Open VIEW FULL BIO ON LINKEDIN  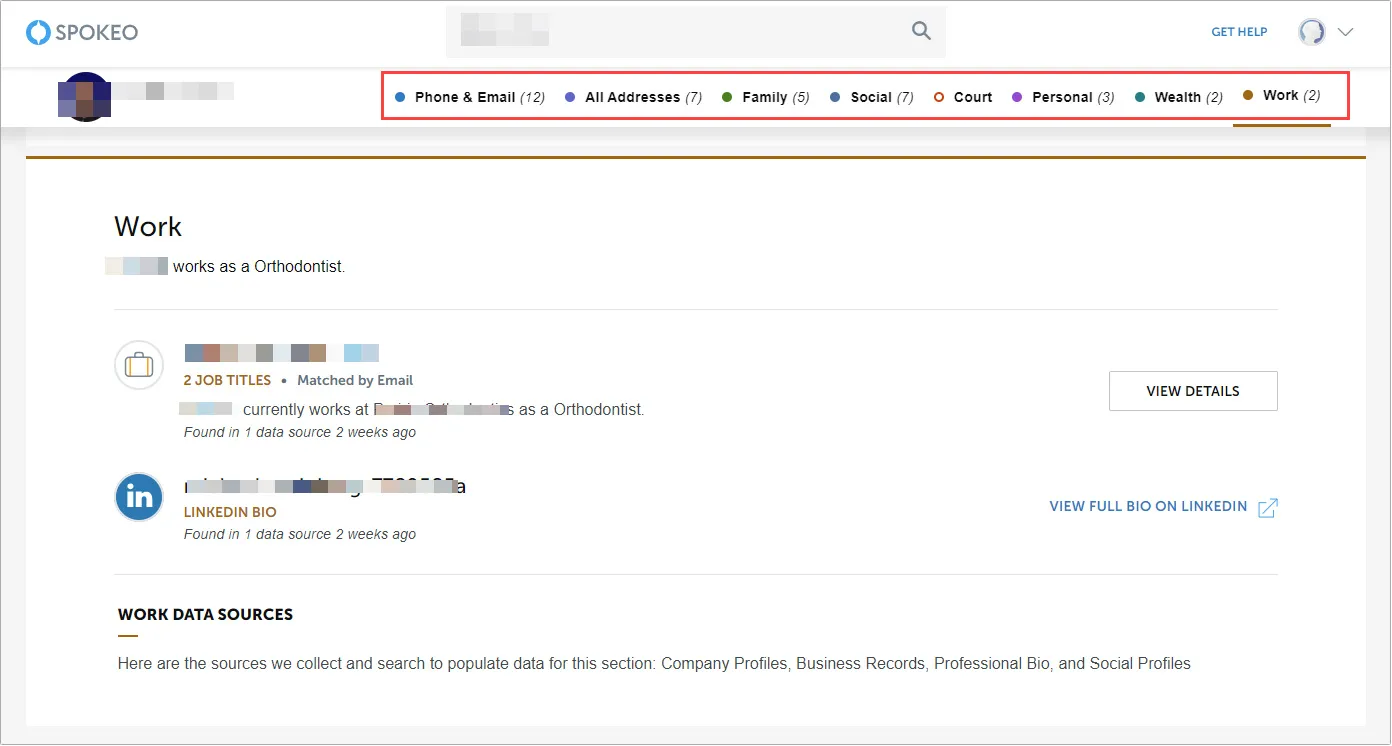1146,507
